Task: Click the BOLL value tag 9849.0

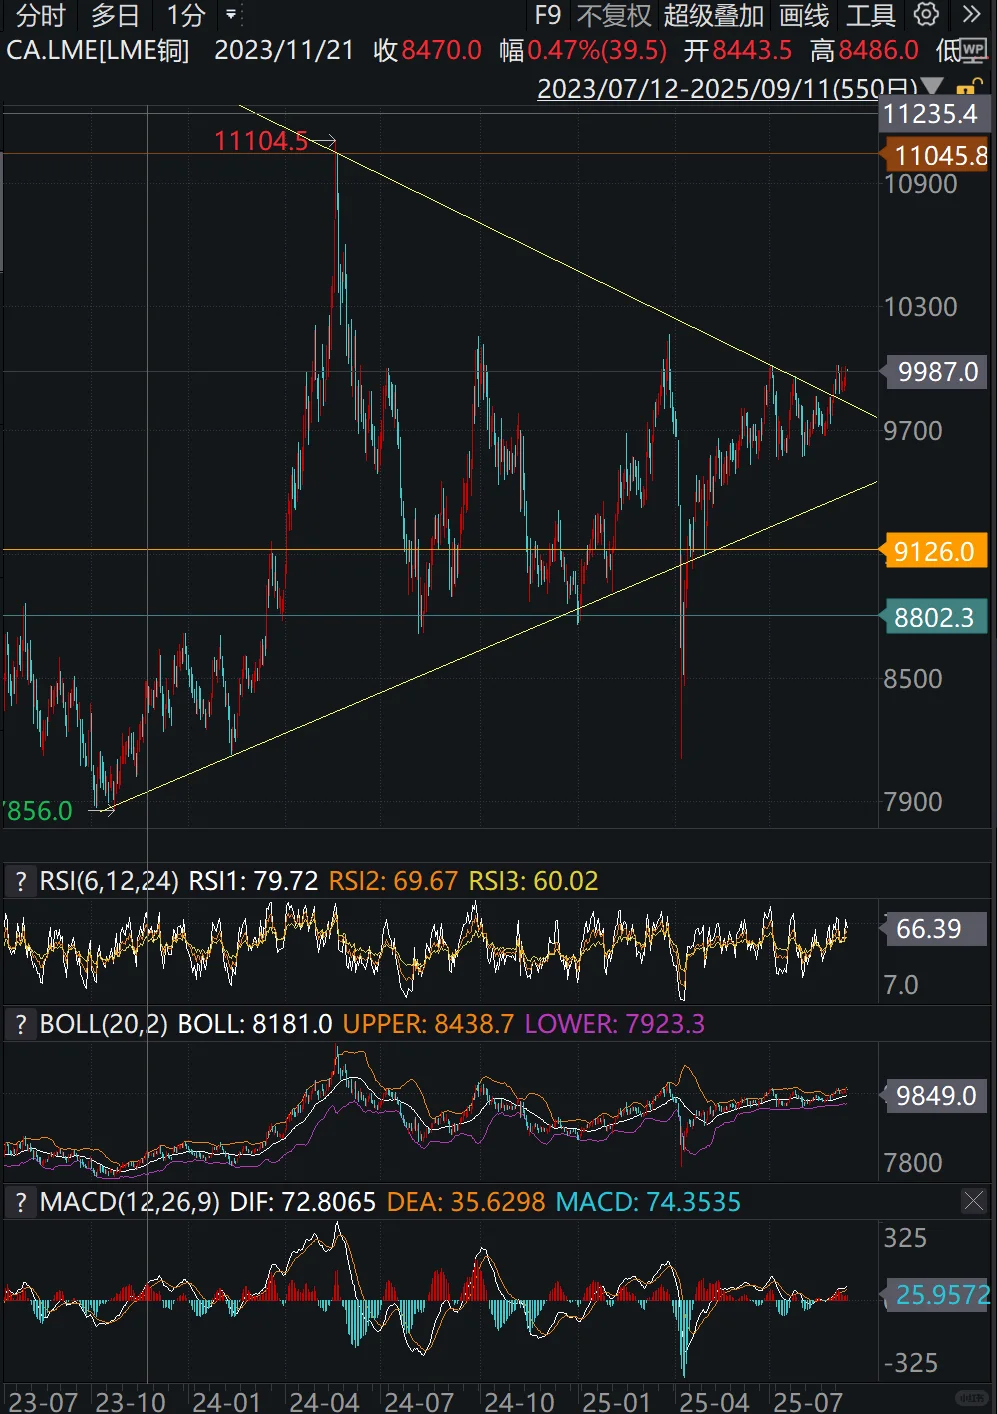Action: pyautogui.click(x=936, y=1096)
